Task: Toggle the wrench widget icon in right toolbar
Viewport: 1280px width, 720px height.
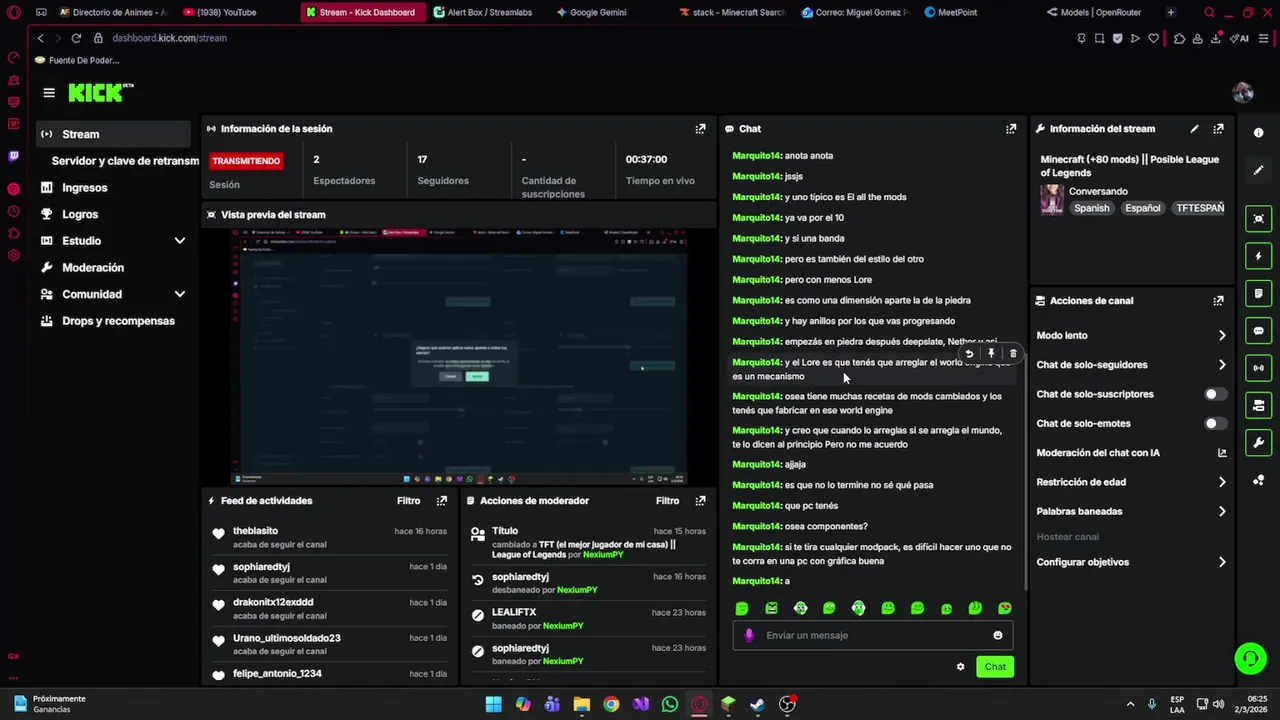Action: pos(1258,443)
